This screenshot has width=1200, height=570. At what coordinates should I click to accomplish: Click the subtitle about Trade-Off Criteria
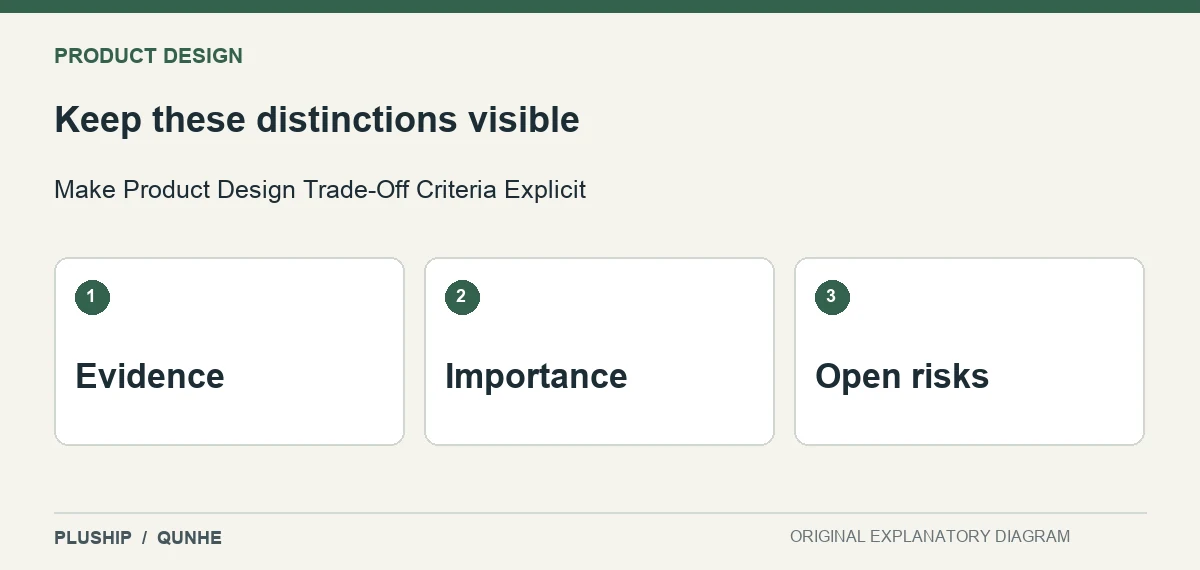pos(320,189)
